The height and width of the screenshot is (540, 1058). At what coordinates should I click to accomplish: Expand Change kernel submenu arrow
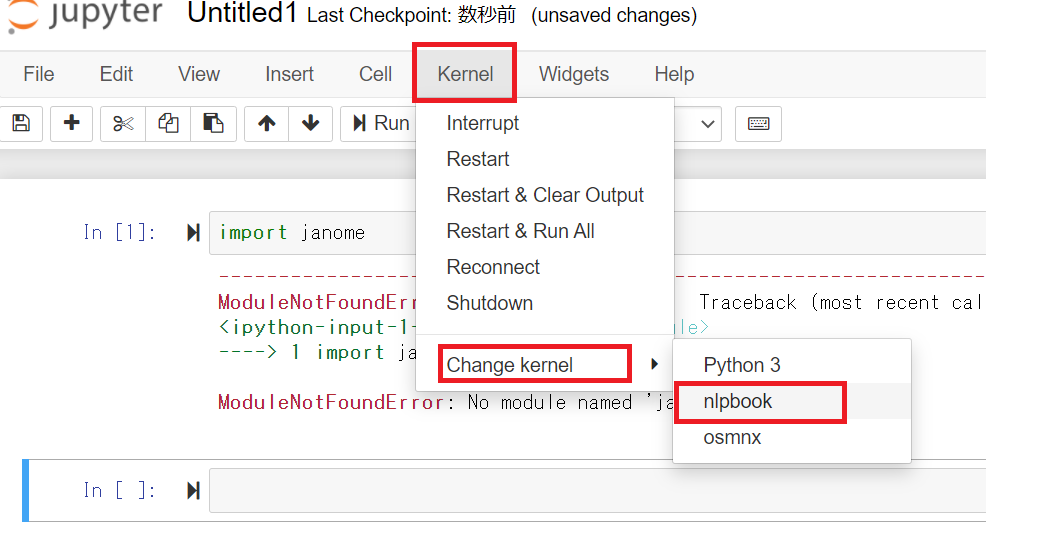pos(654,364)
